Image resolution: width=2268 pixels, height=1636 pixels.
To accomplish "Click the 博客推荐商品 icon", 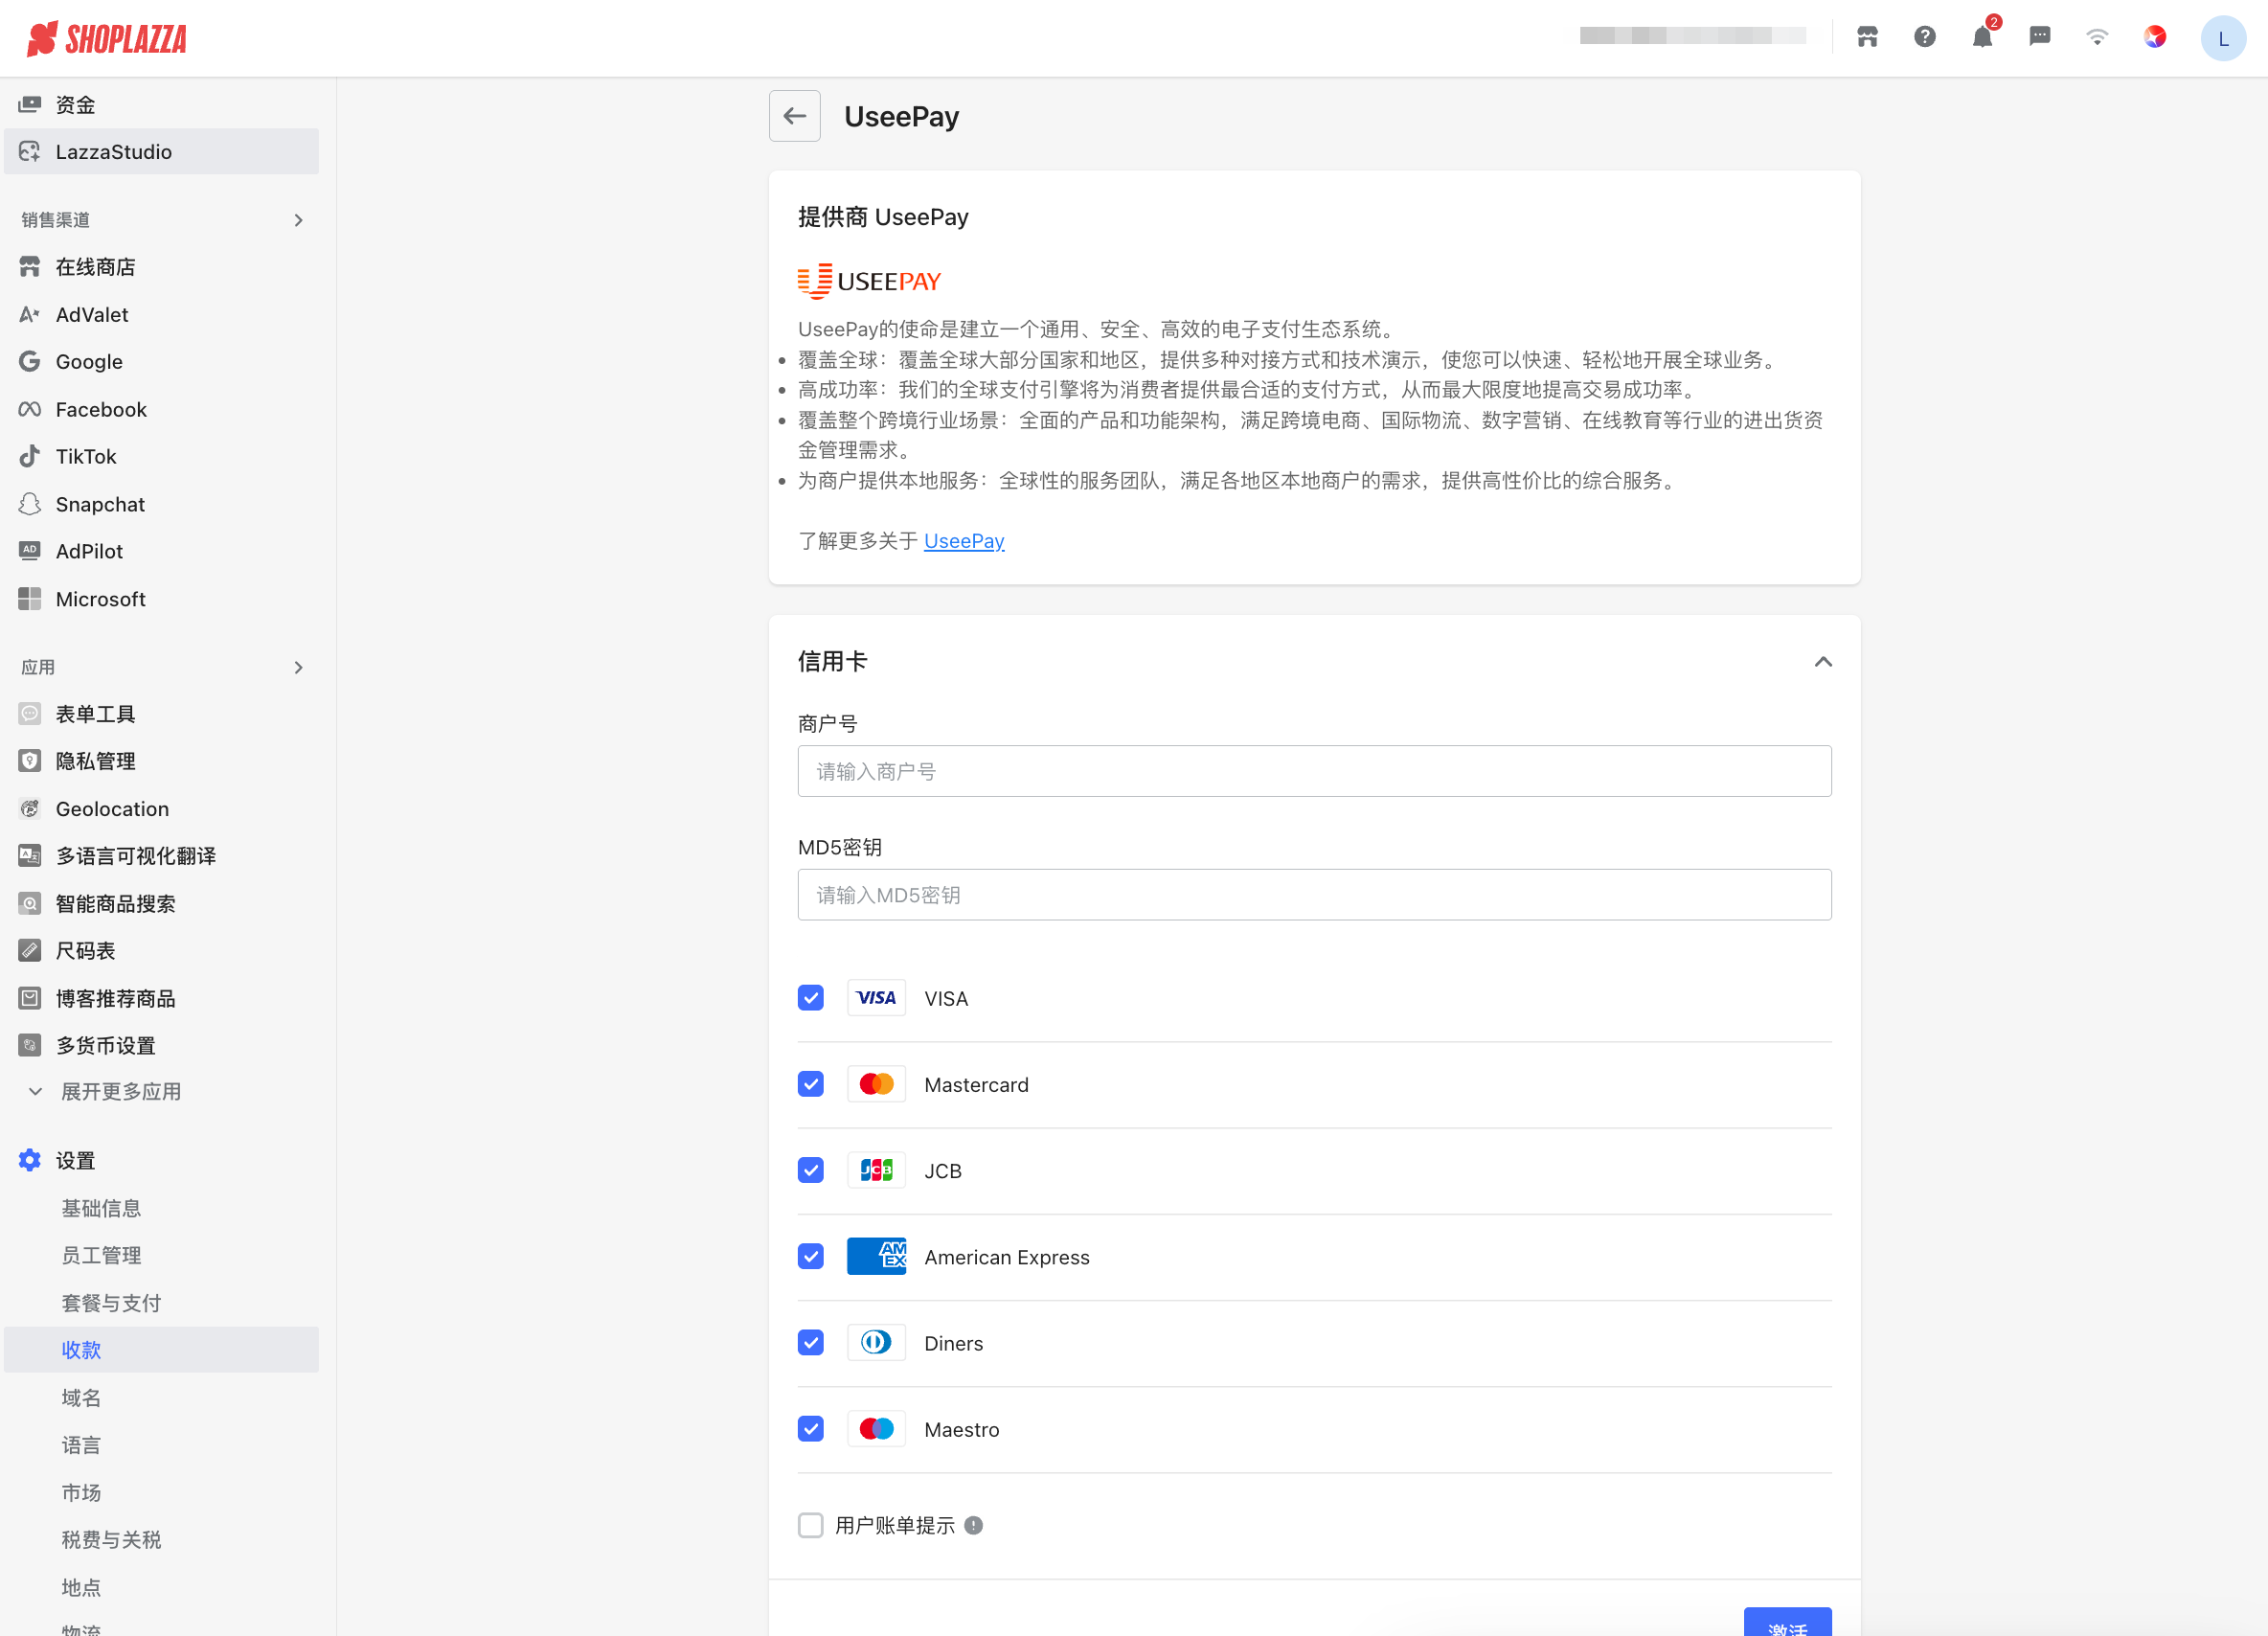I will coord(30,998).
